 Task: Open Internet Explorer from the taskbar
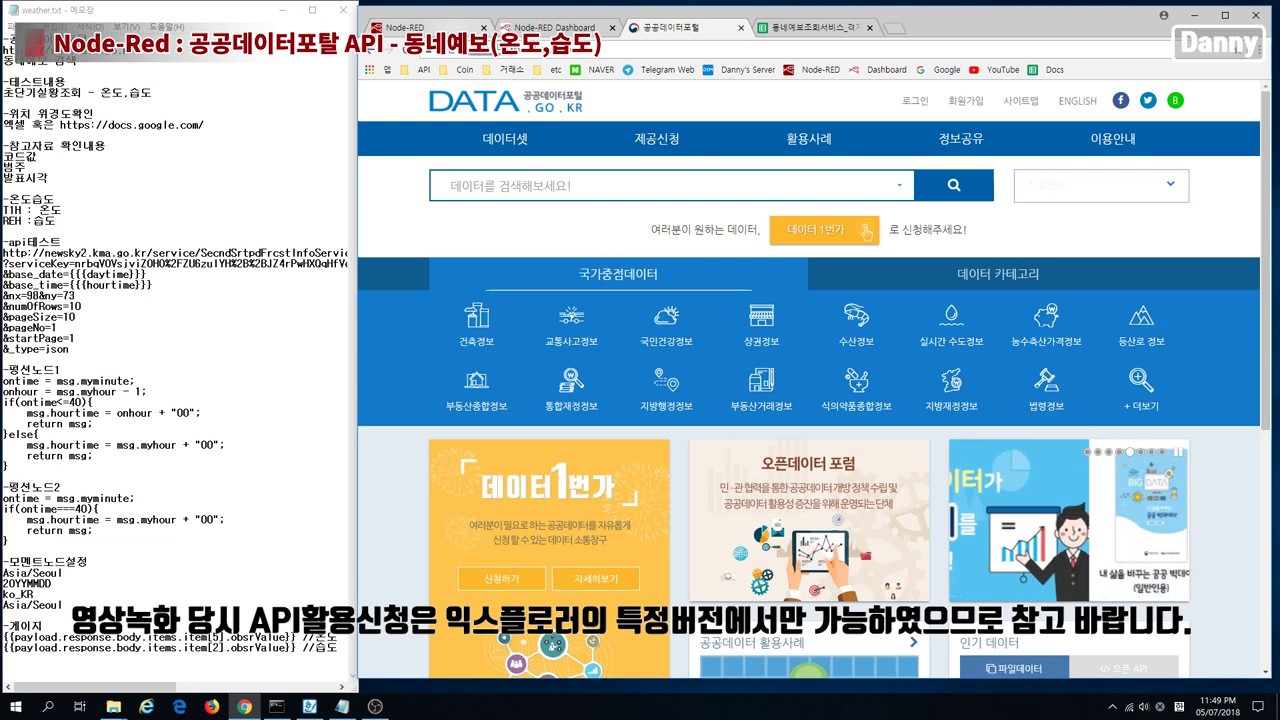pyautogui.click(x=147, y=706)
